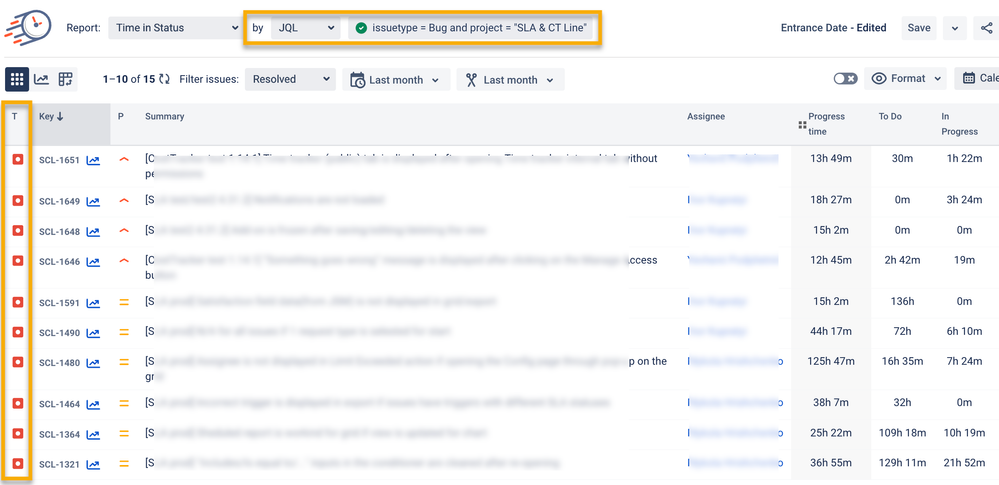Screen dimensions: 999x485
Task: Click the JQL query input field
Action: click(472, 28)
